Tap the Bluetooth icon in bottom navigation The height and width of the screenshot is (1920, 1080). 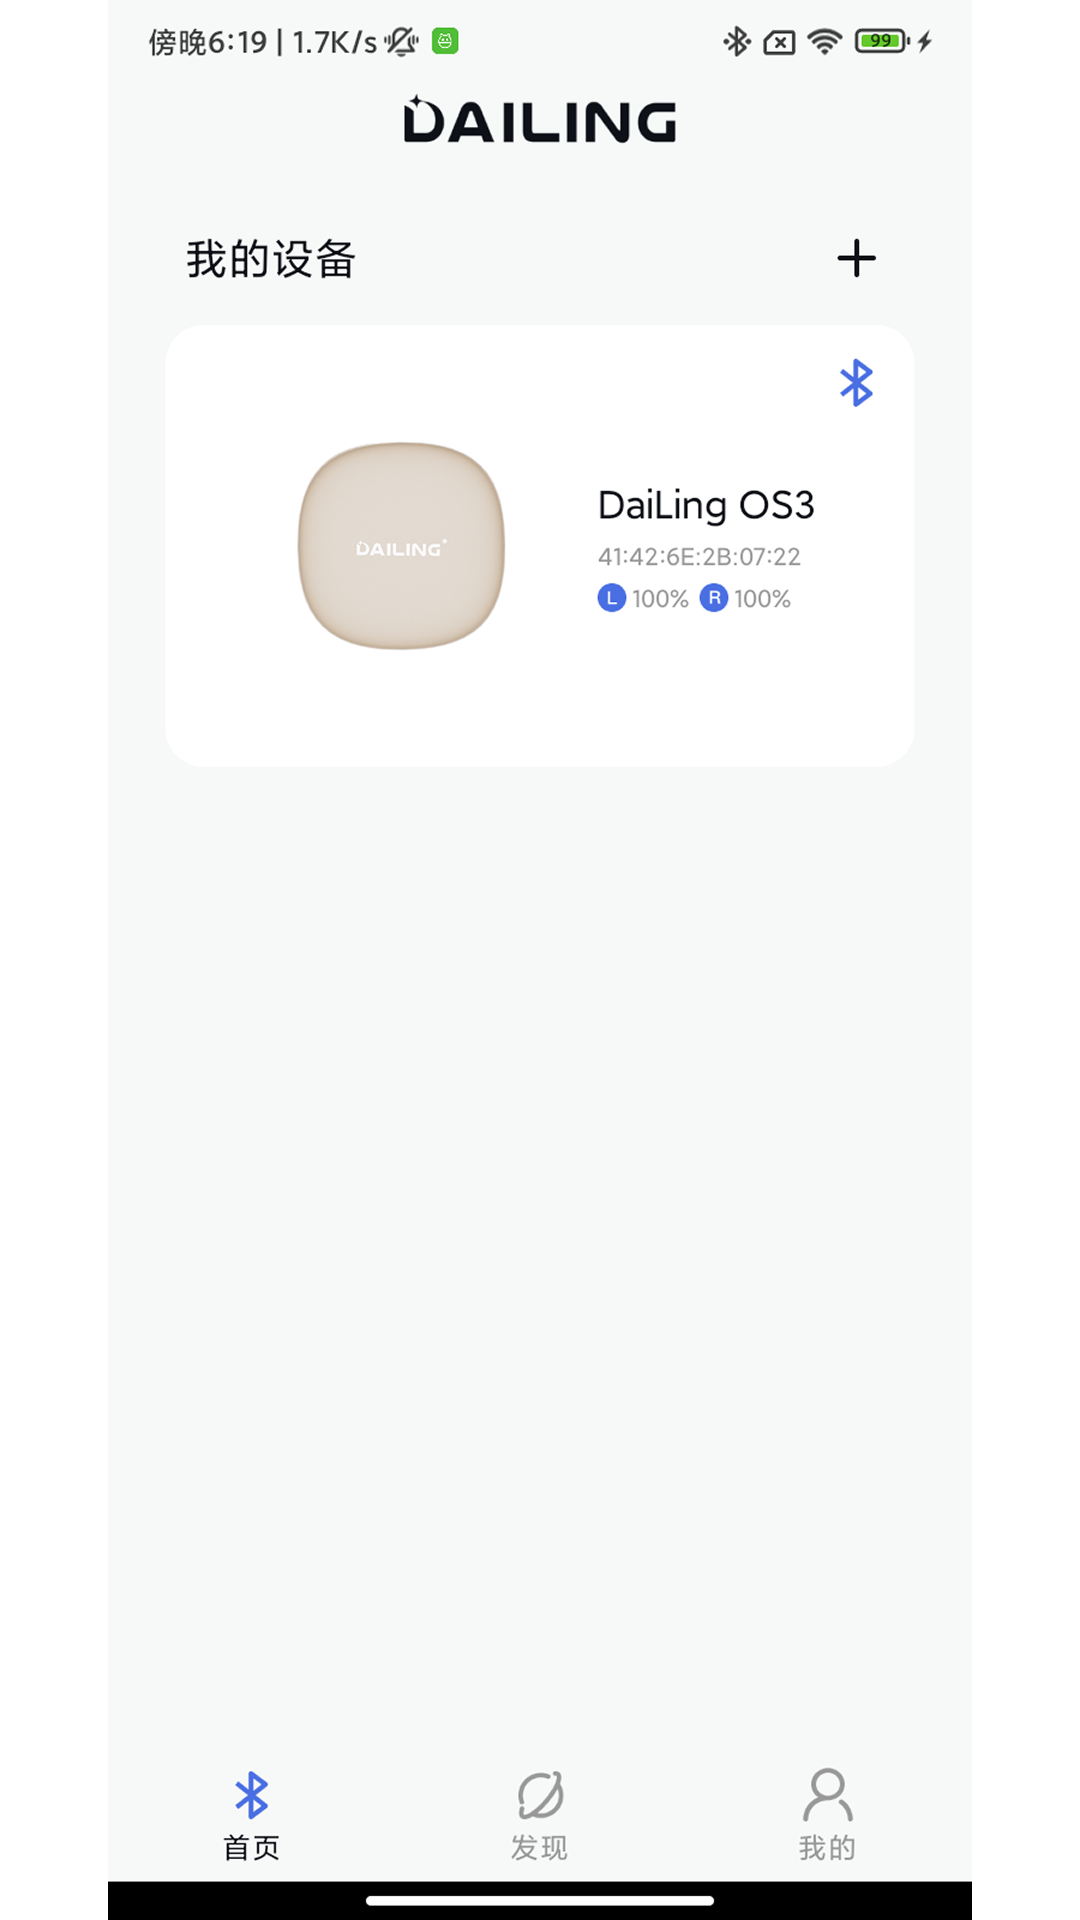pyautogui.click(x=251, y=1795)
